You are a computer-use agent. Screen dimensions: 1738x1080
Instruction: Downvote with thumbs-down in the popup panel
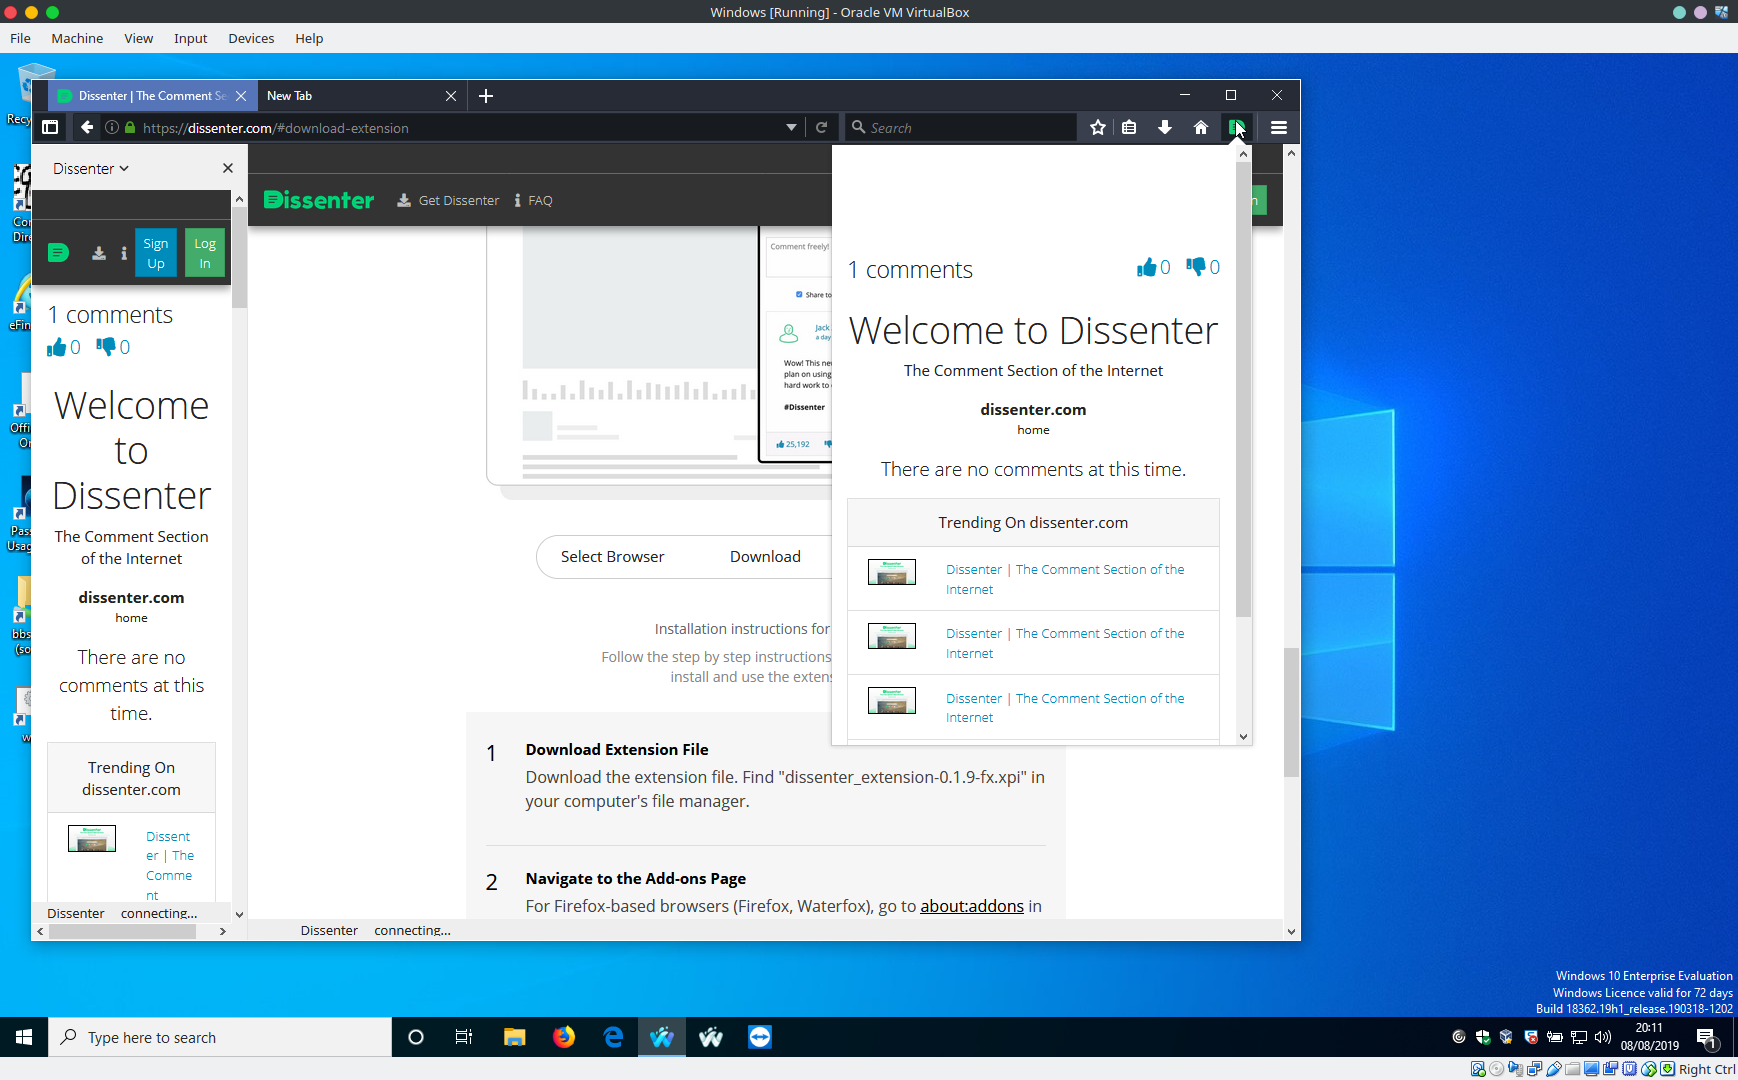tap(1196, 266)
